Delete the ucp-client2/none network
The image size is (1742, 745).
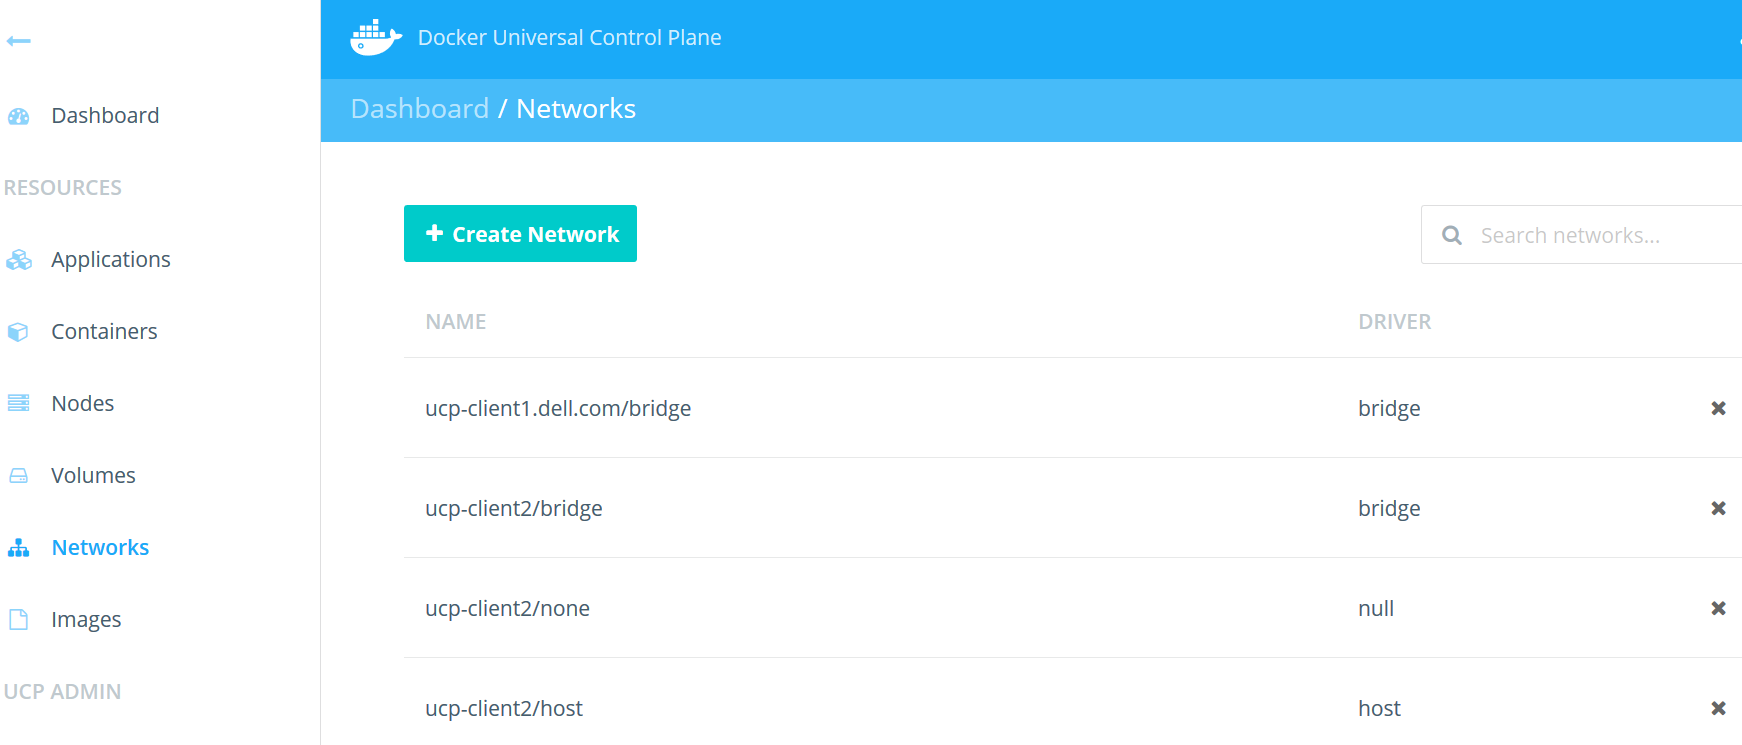[x=1718, y=608]
